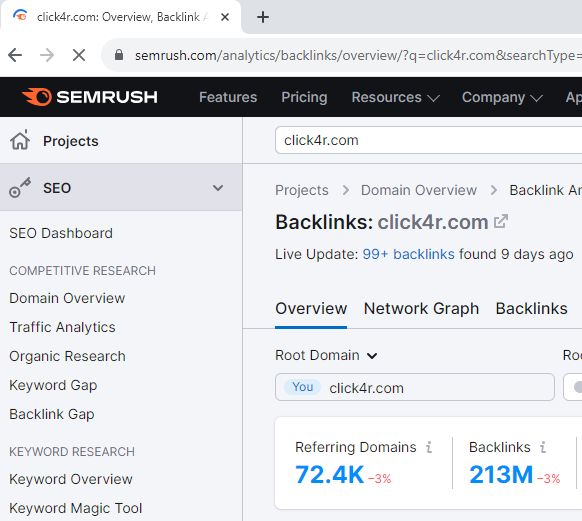Click the Domain Overview breadcrumb

pyautogui.click(x=419, y=190)
